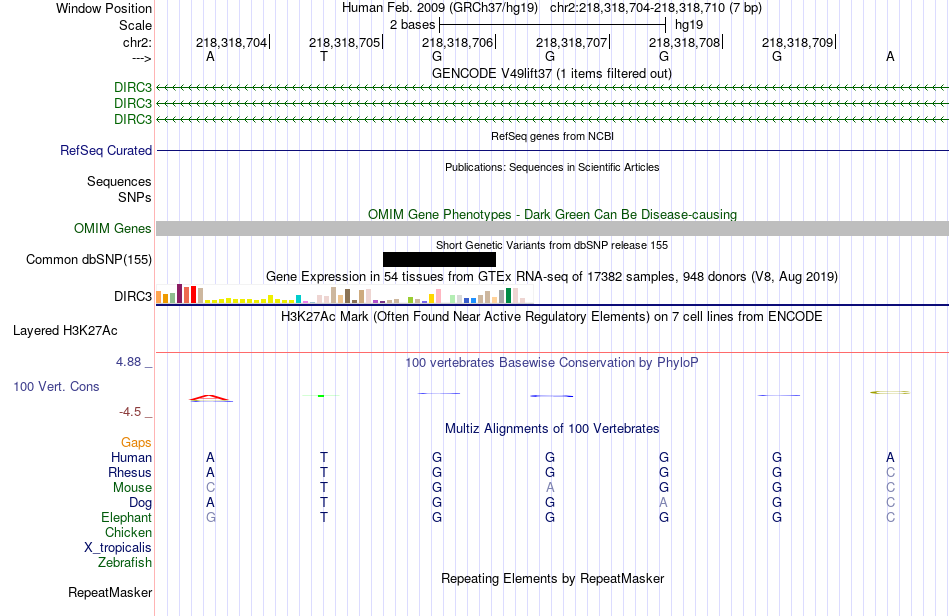Click the position label 218,318,704
This screenshot has width=950, height=616.
(231, 42)
